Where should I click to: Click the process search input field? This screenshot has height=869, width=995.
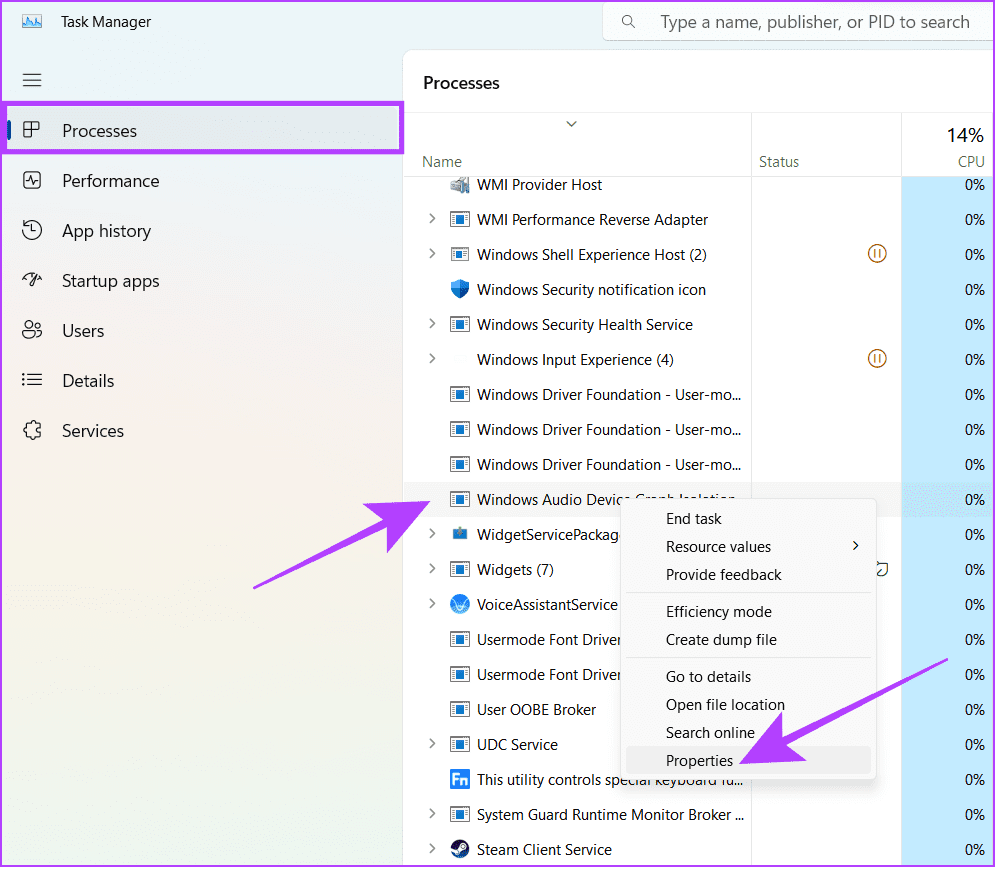800,22
